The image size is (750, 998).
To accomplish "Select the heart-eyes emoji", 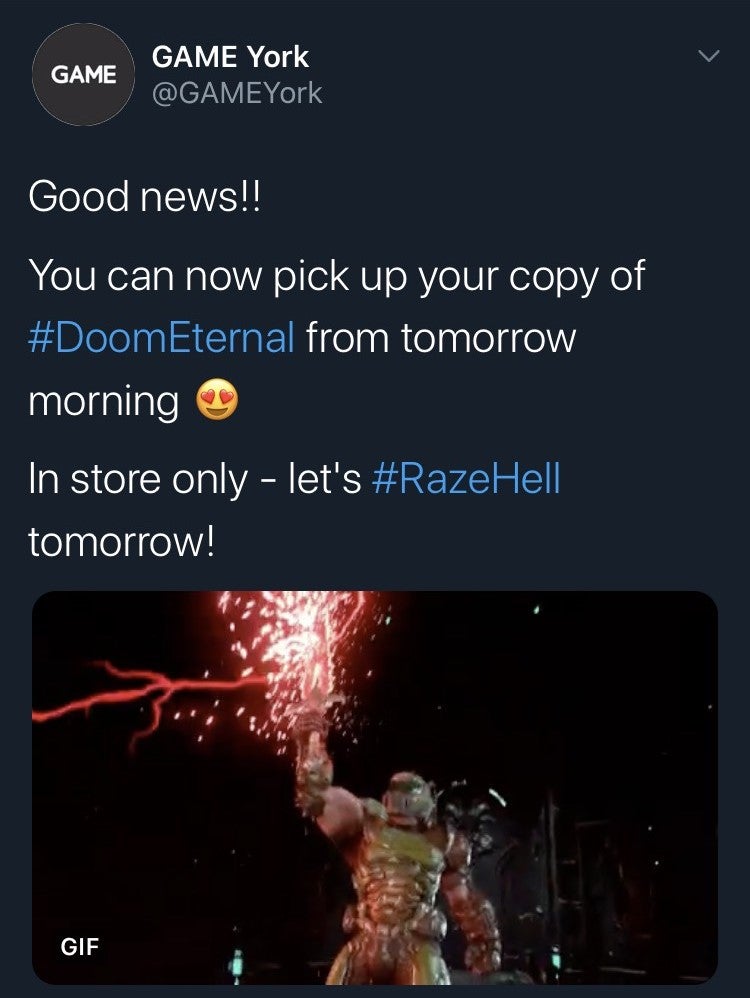I will coord(217,400).
